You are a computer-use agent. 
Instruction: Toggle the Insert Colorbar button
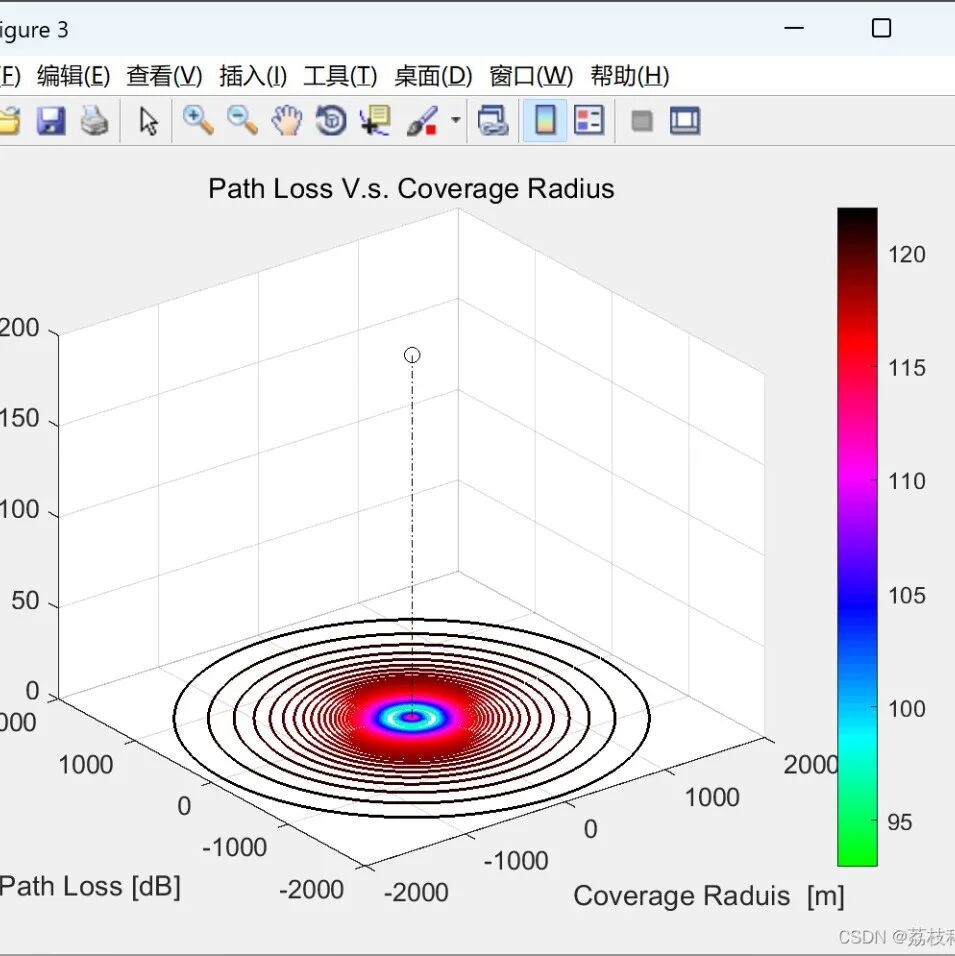click(x=545, y=120)
